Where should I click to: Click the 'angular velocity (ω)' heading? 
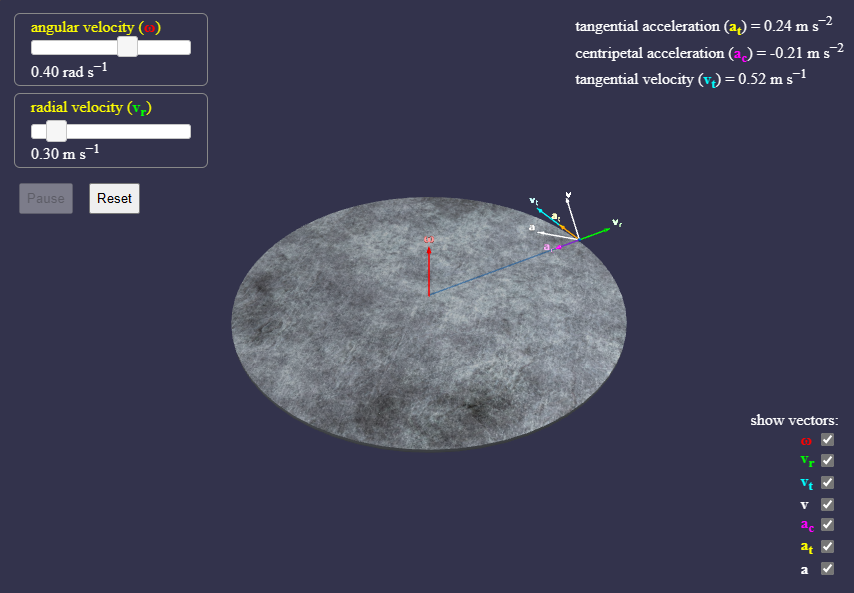click(x=96, y=27)
